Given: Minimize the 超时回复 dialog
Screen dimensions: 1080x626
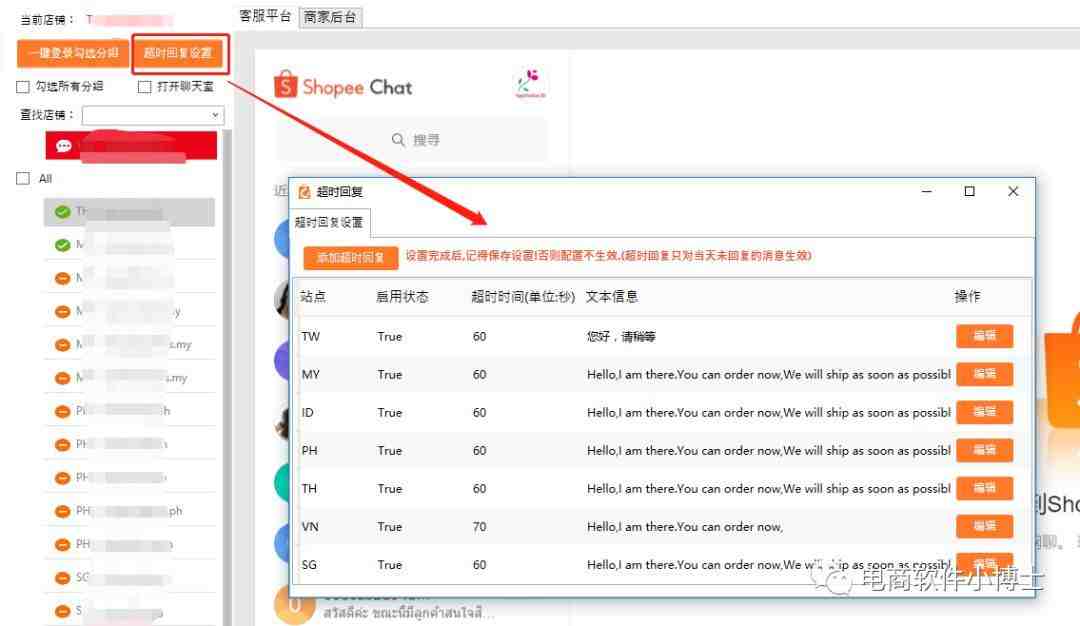Looking at the screenshot, I should [x=926, y=191].
